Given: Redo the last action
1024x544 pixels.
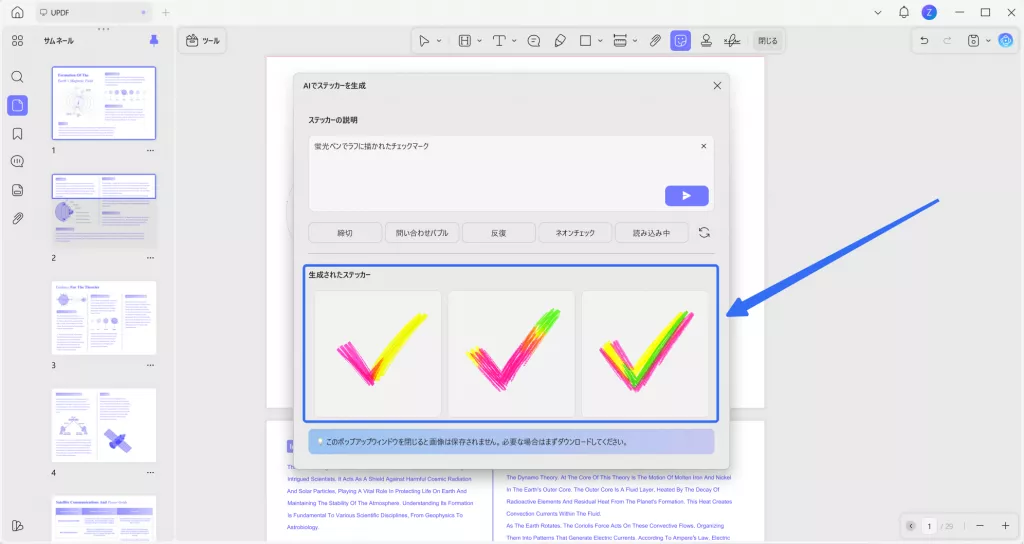Looking at the screenshot, I should pyautogui.click(x=947, y=40).
